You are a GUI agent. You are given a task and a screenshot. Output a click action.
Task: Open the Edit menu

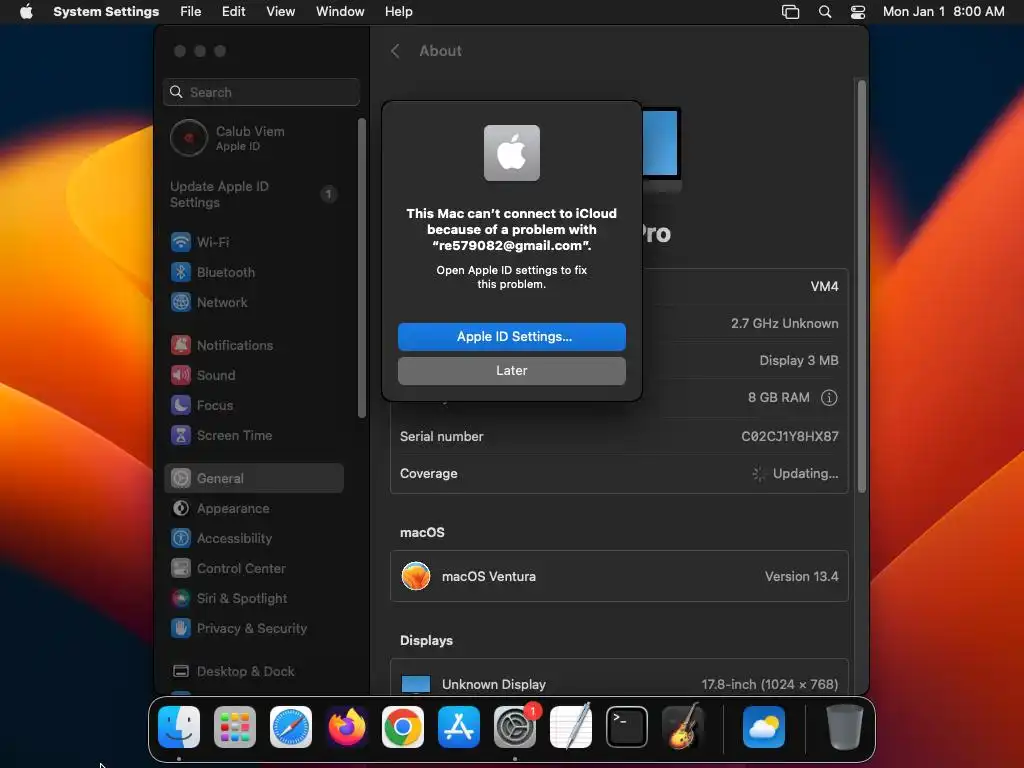tap(233, 12)
